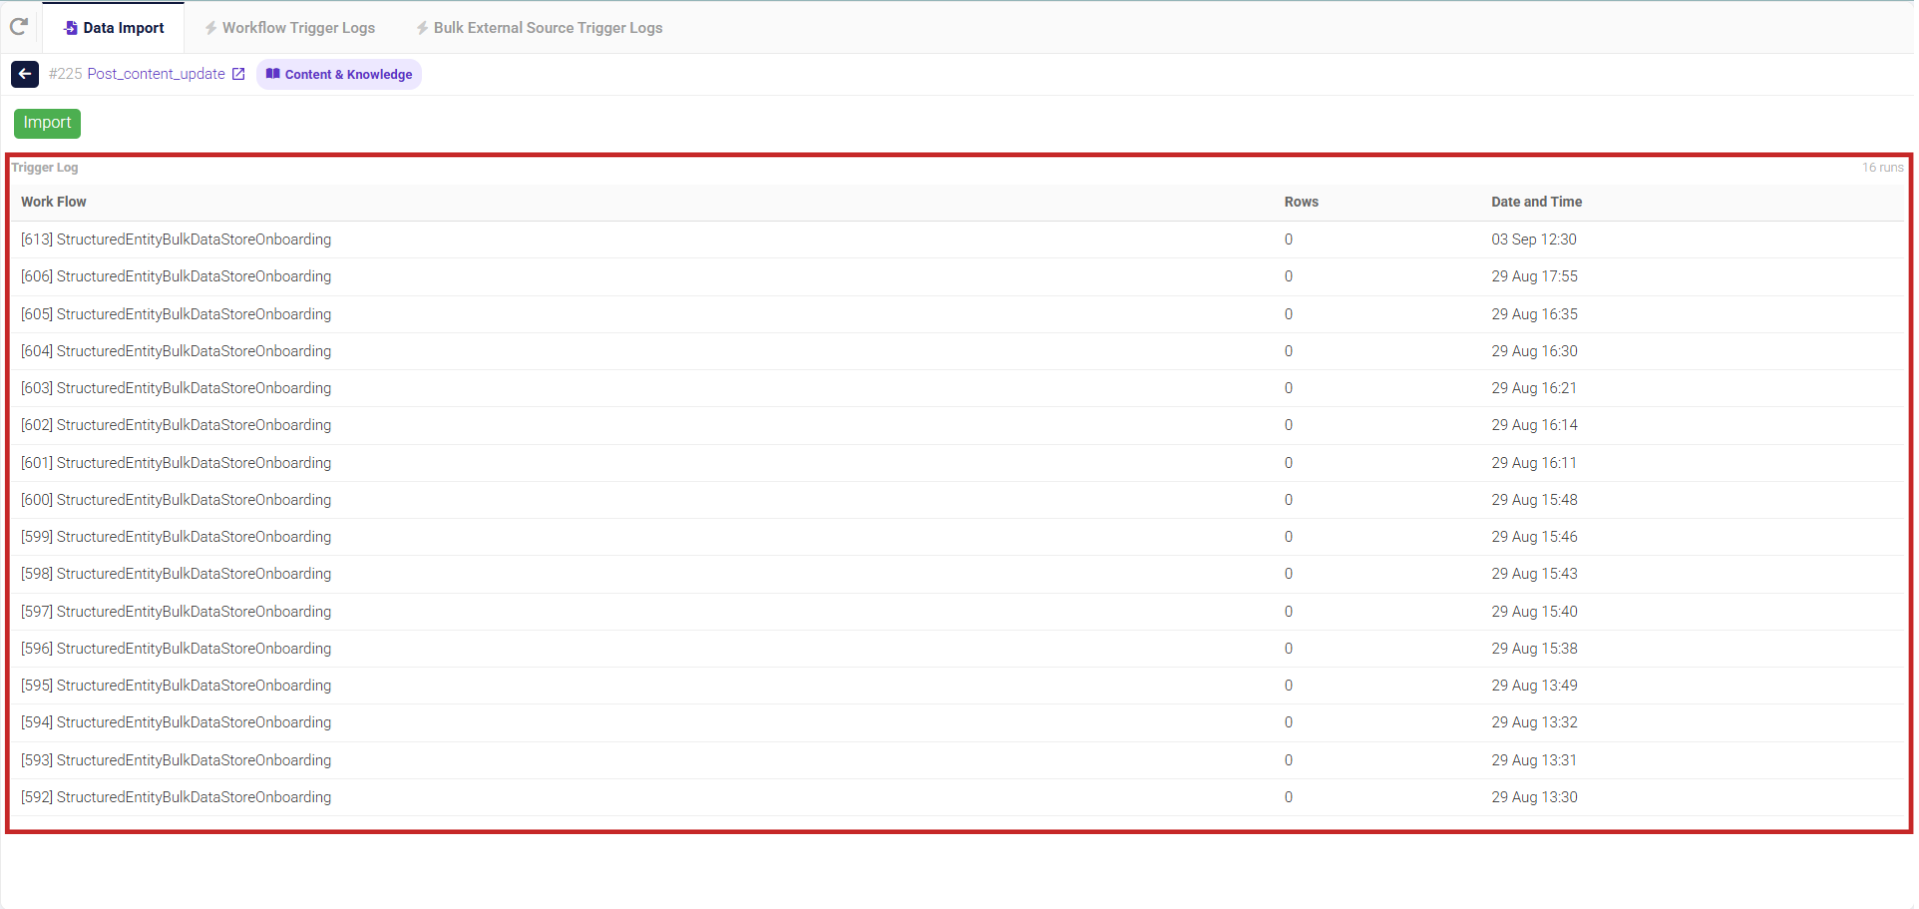Click the Date and Time column header
Viewport: 1919px width, 909px height.
coord(1536,202)
